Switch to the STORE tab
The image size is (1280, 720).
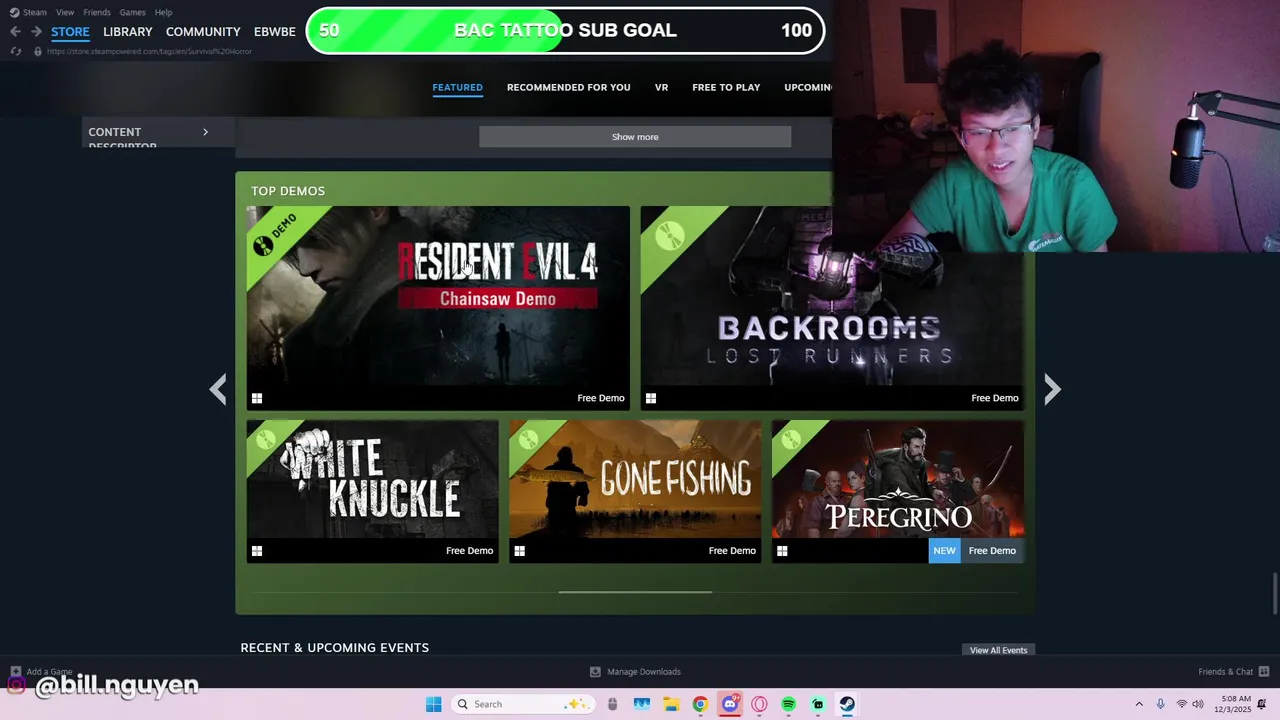point(70,32)
